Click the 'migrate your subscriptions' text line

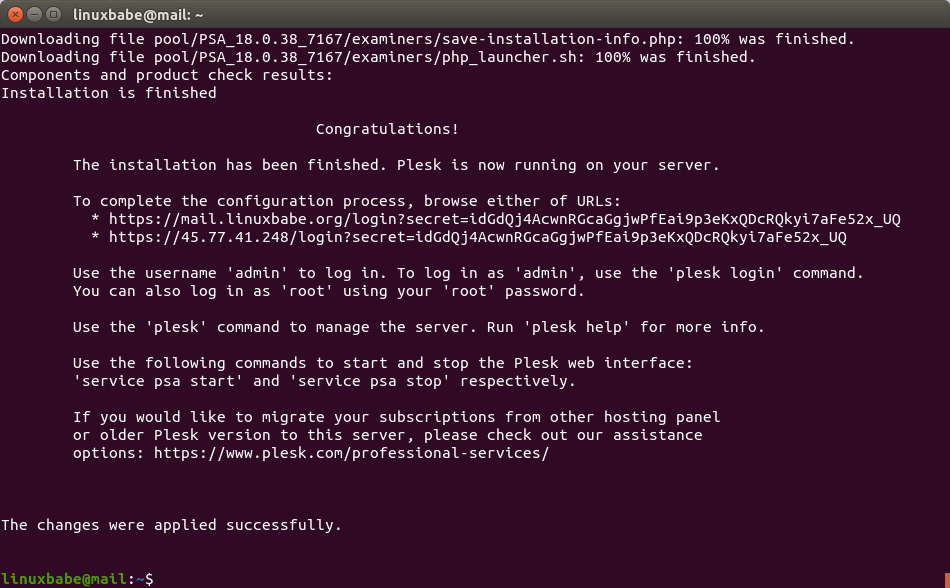[396, 417]
